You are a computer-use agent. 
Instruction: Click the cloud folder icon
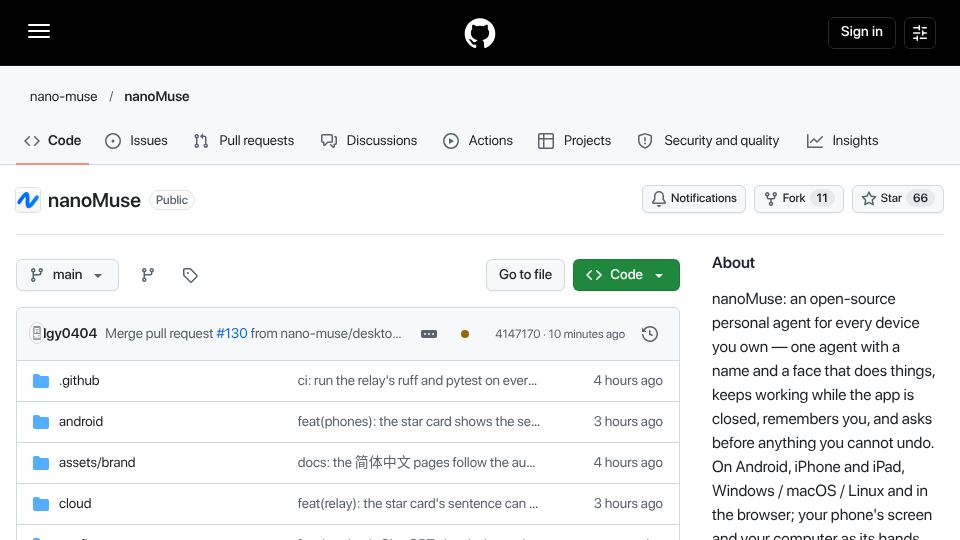click(40, 504)
